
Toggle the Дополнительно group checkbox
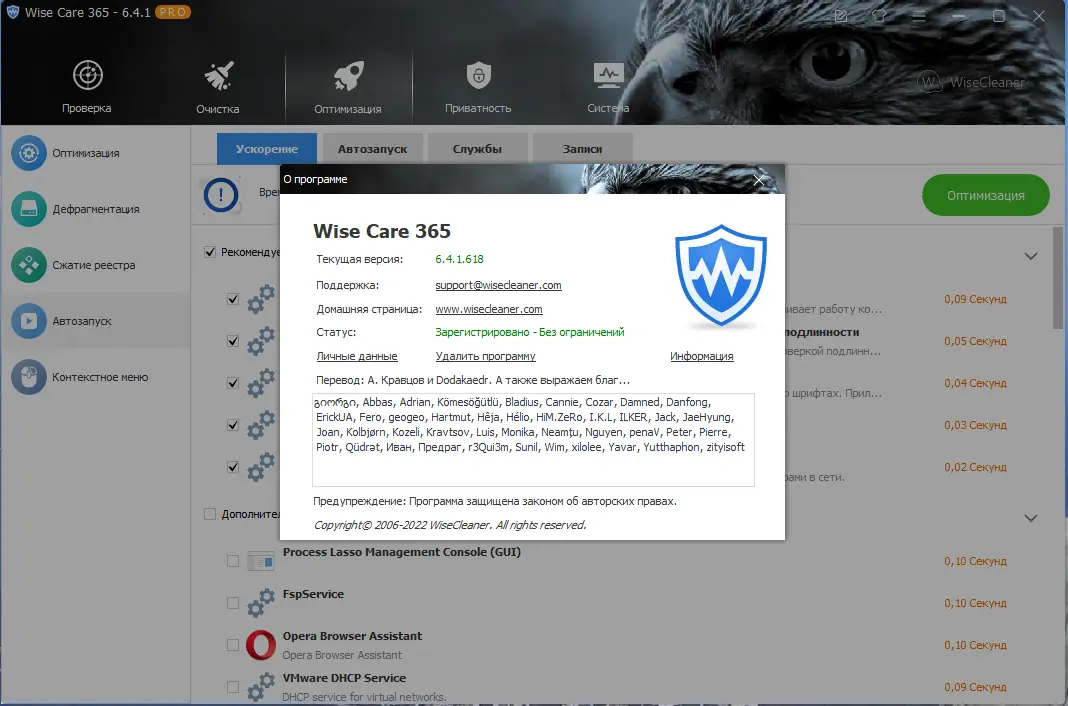[x=210, y=514]
